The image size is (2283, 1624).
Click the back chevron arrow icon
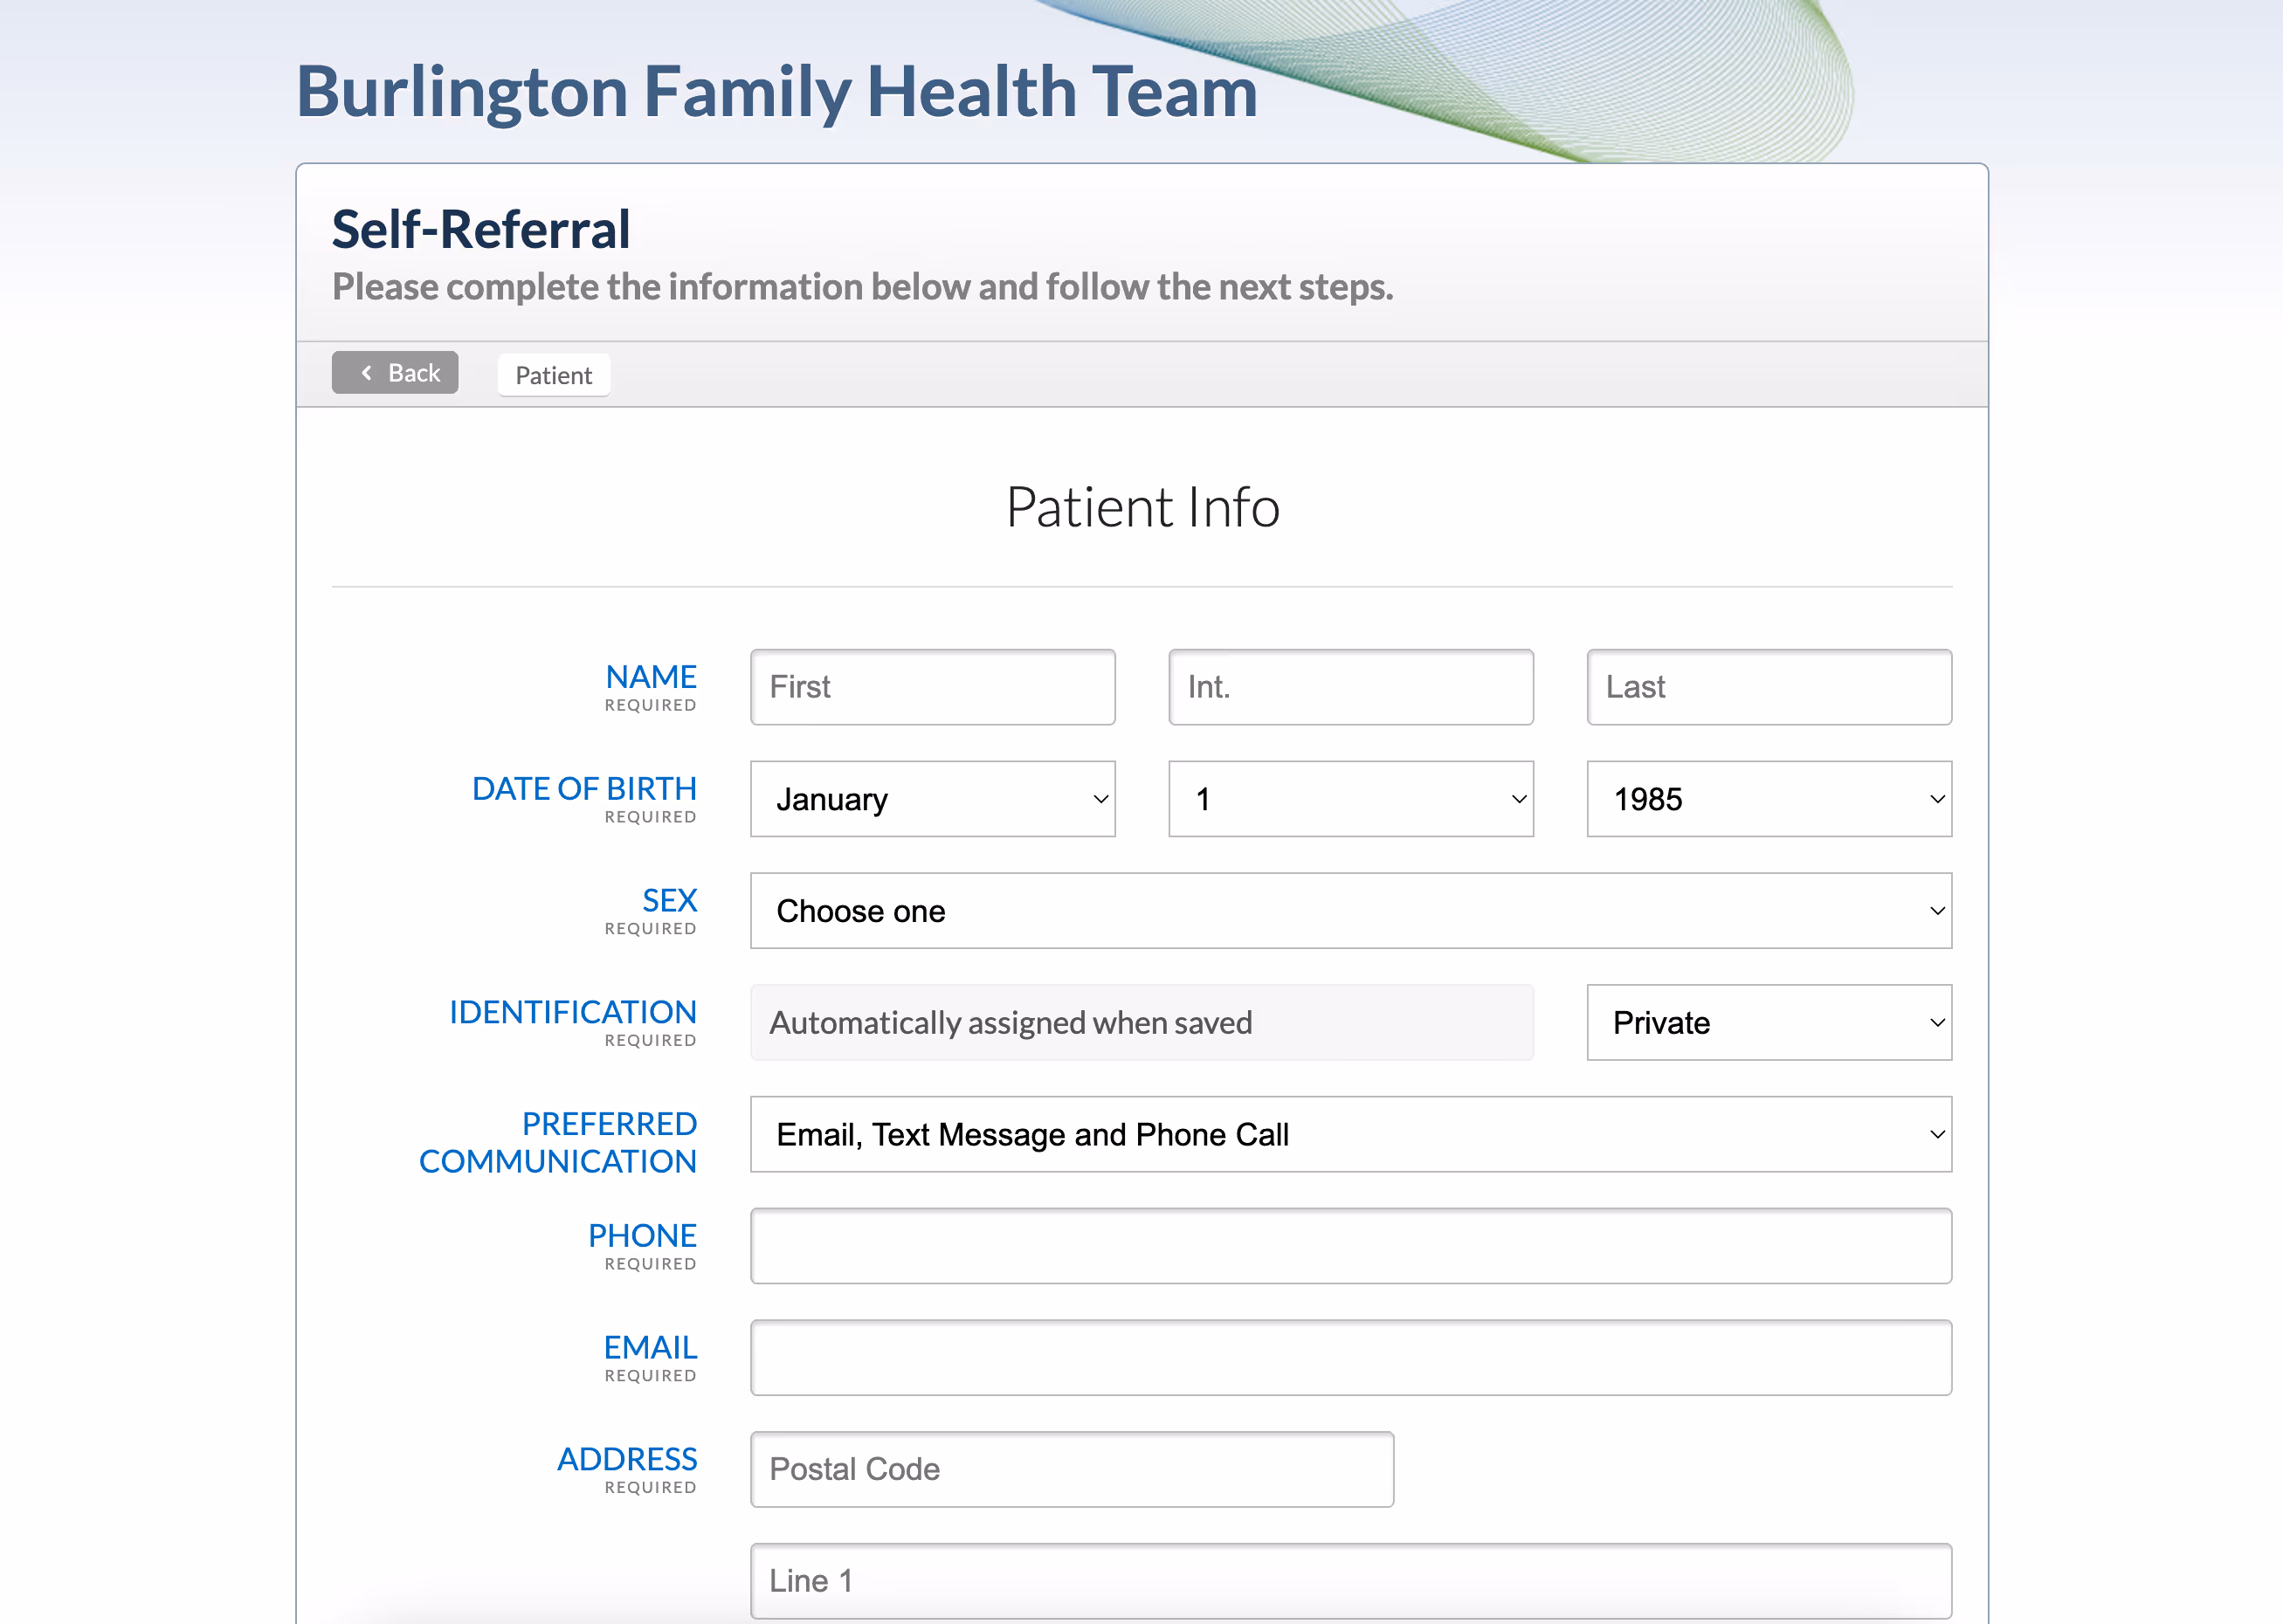[367, 373]
